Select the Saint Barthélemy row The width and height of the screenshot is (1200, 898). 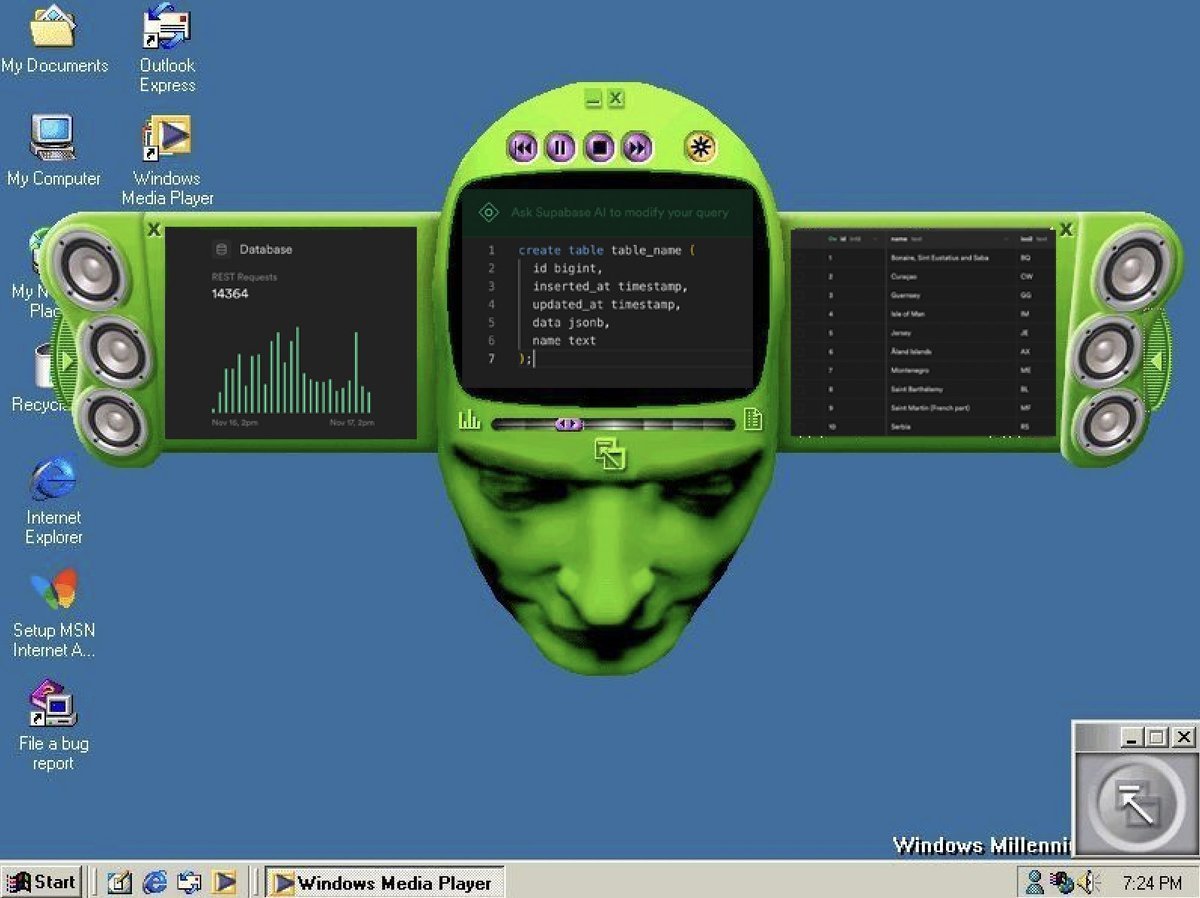[924, 389]
